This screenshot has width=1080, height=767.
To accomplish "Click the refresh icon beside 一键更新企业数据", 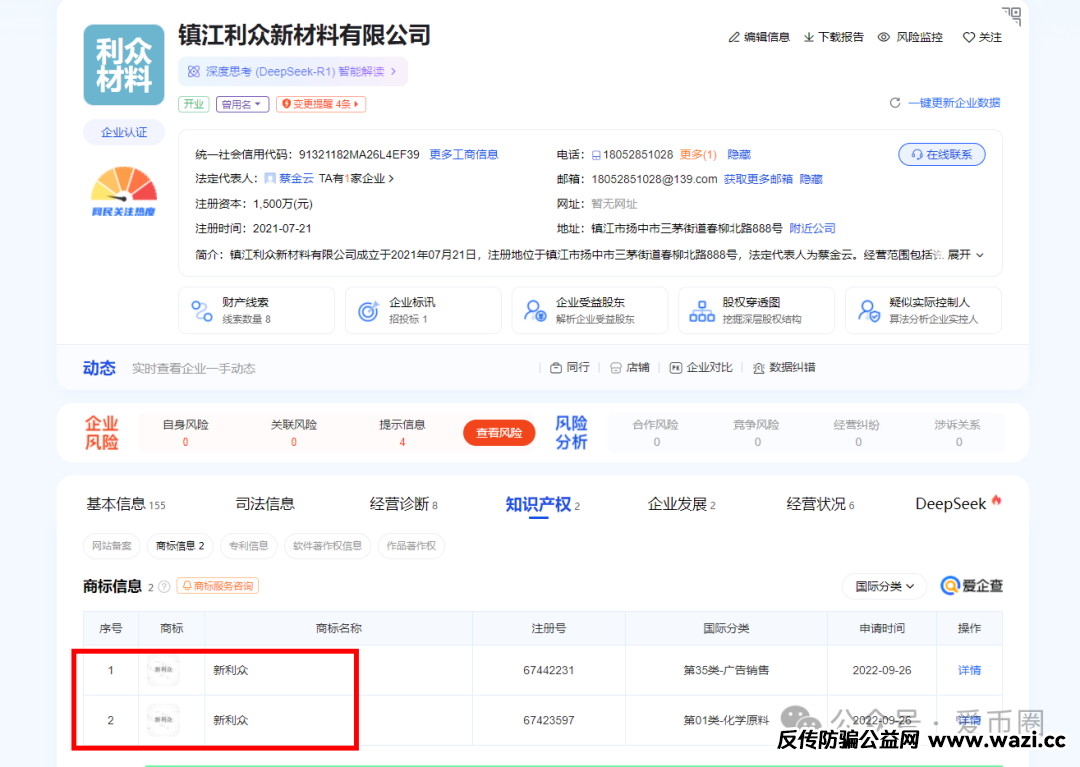I will (895, 103).
